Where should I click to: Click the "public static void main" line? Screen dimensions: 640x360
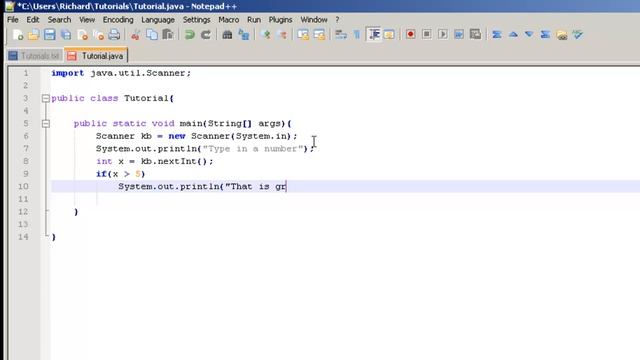(x=182, y=124)
